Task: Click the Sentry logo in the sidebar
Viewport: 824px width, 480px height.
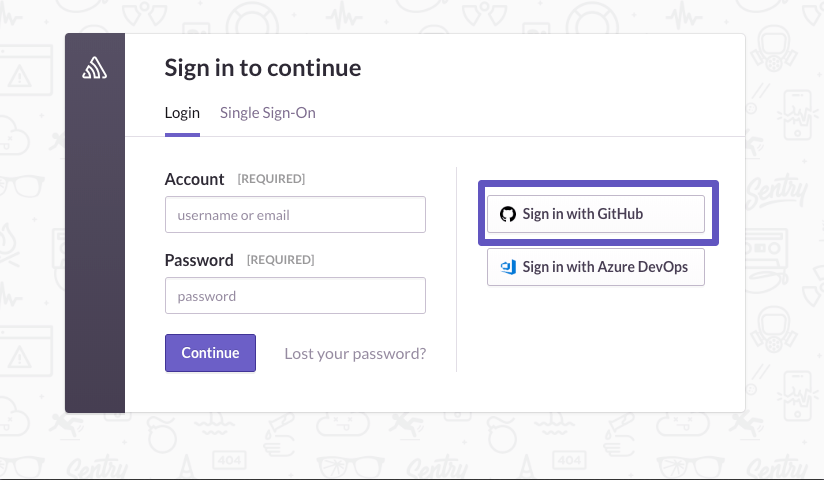Action: pos(95,68)
